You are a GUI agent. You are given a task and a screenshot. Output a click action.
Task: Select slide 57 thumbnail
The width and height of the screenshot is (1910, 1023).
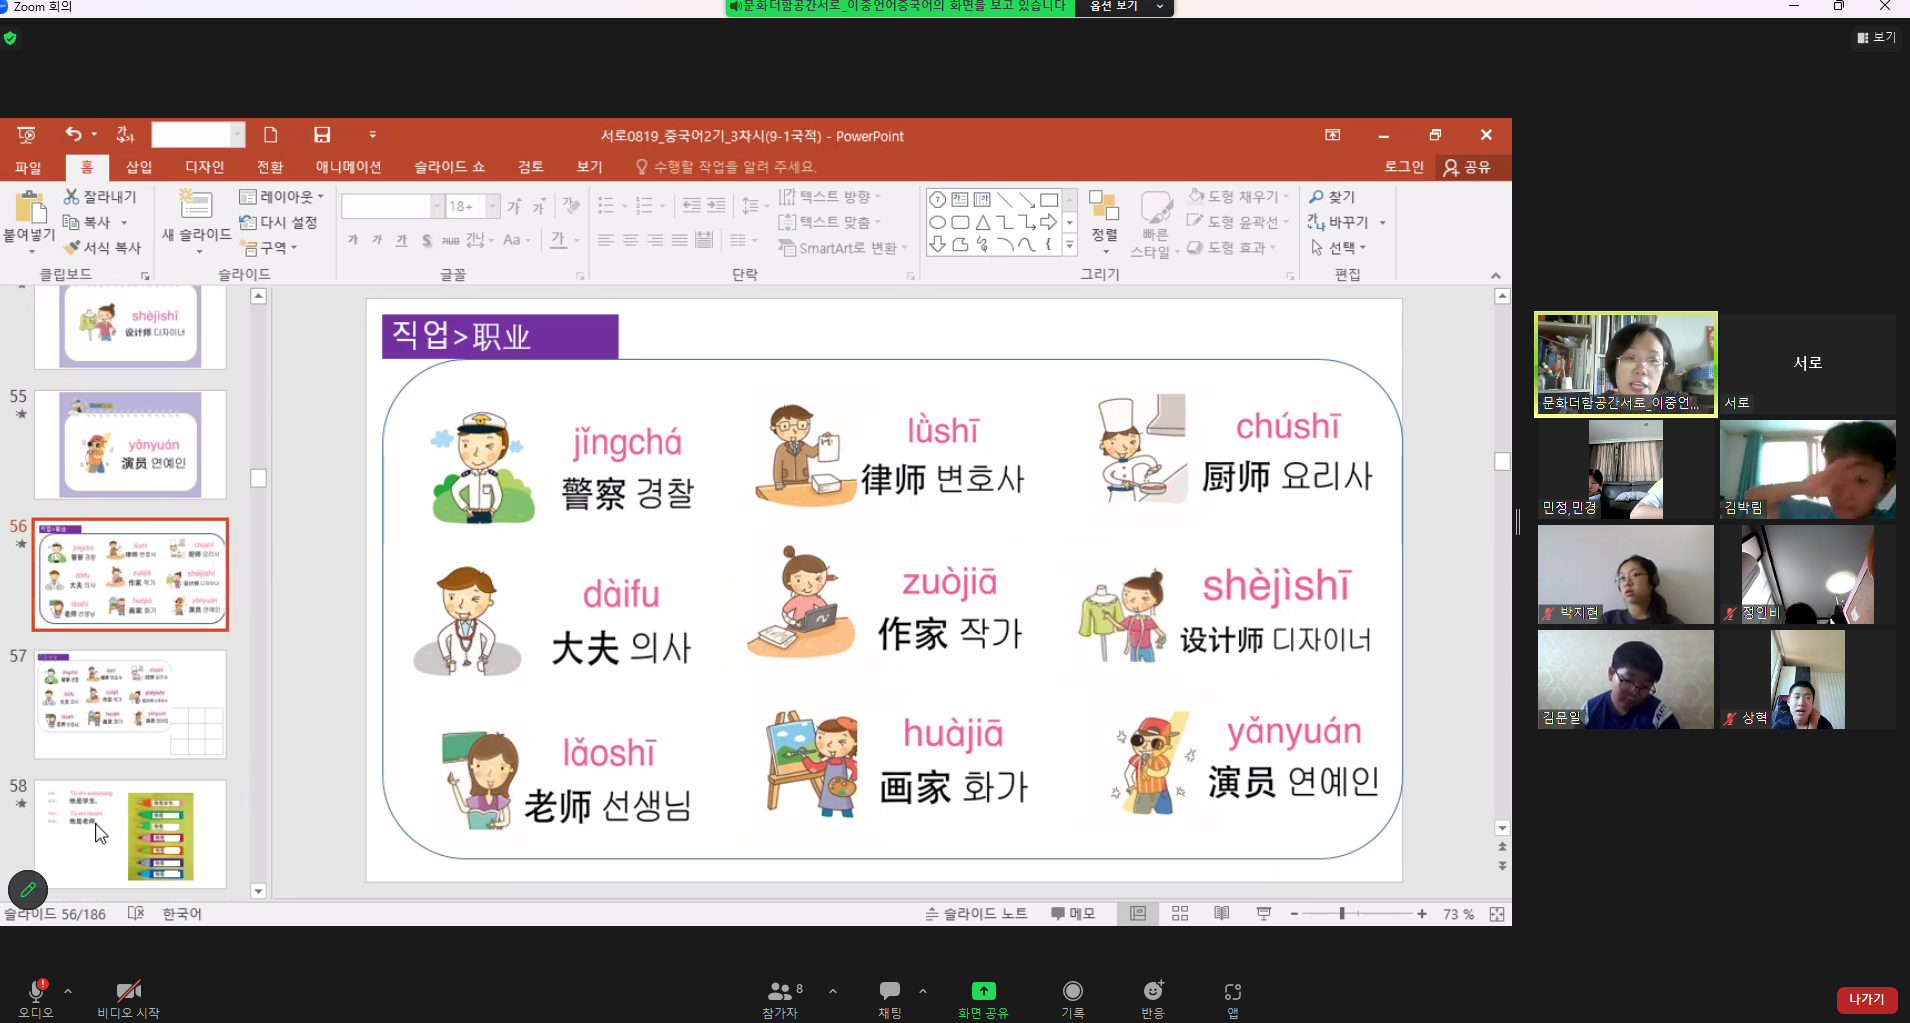click(130, 704)
